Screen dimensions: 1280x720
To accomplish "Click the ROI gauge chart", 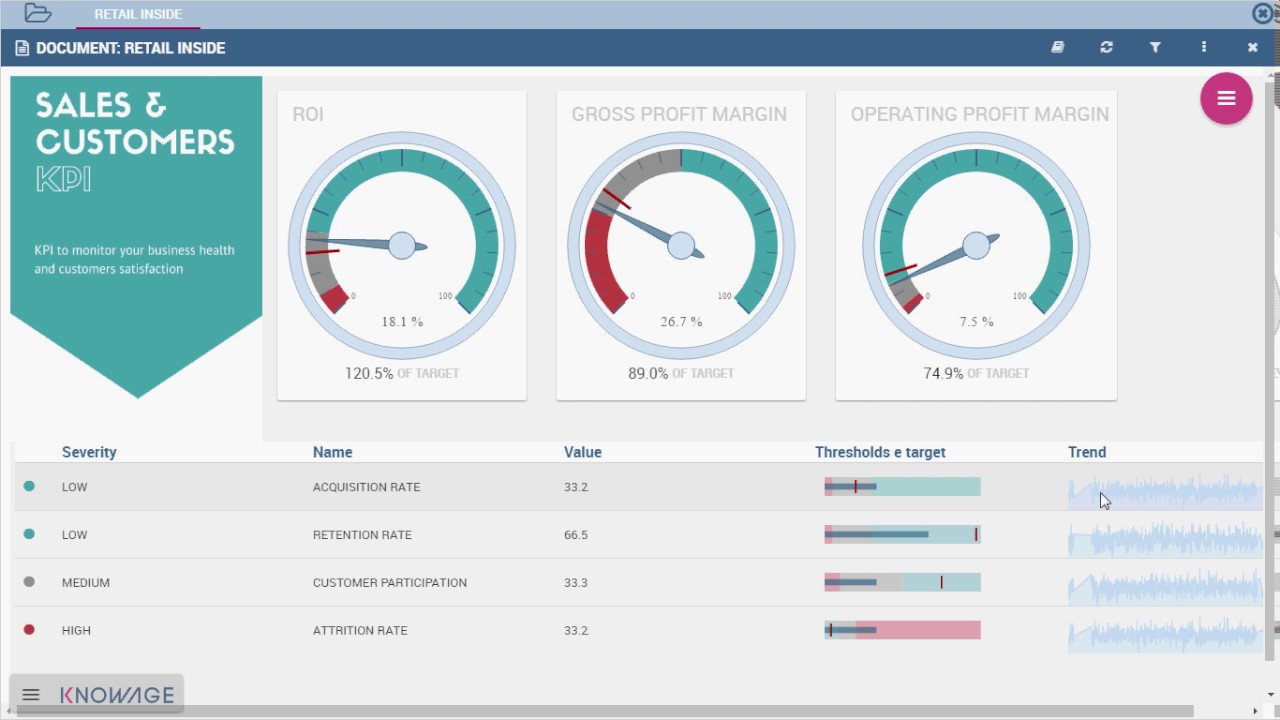I will [x=402, y=246].
